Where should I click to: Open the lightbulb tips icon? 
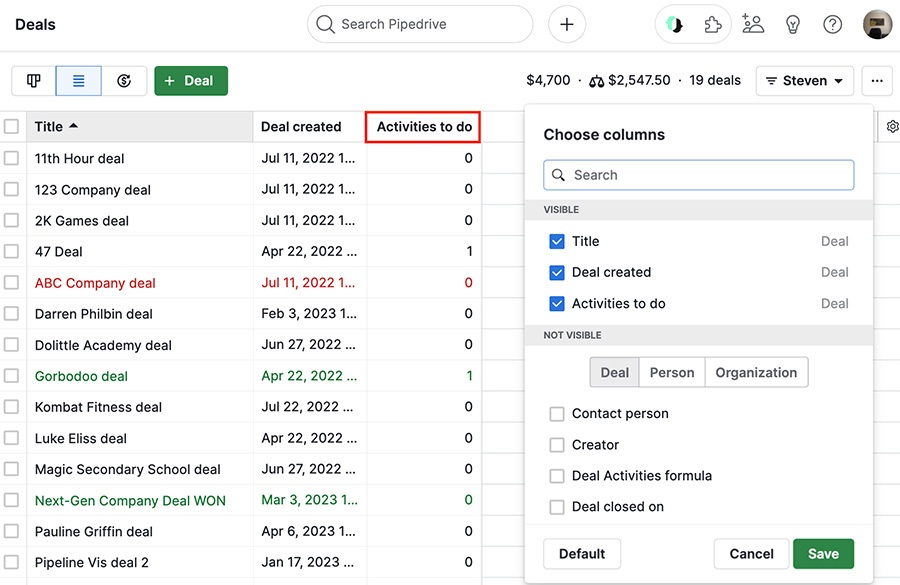793,24
